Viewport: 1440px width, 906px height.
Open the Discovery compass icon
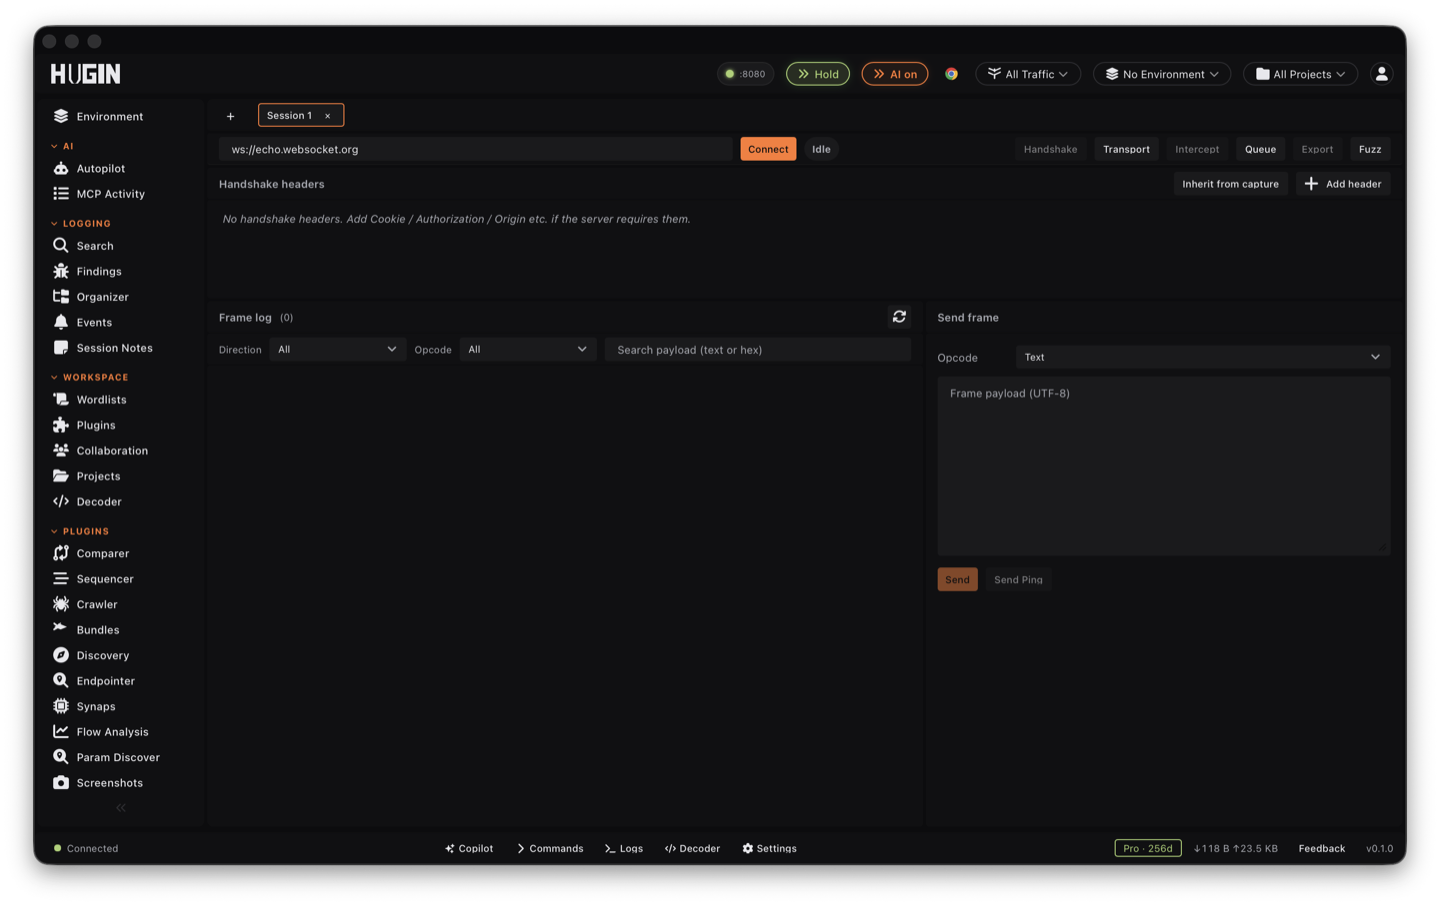point(61,656)
